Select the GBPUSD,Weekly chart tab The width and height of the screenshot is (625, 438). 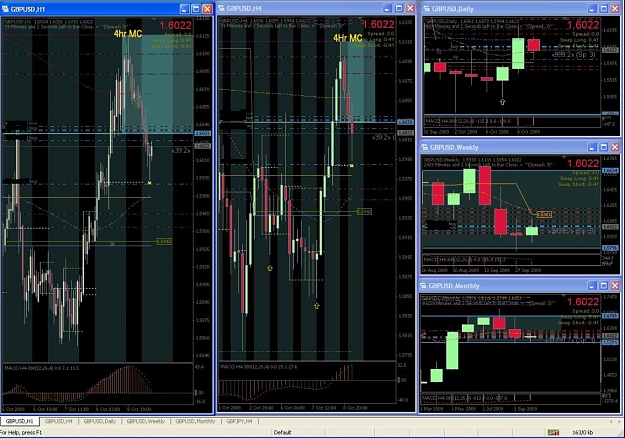tap(145, 421)
